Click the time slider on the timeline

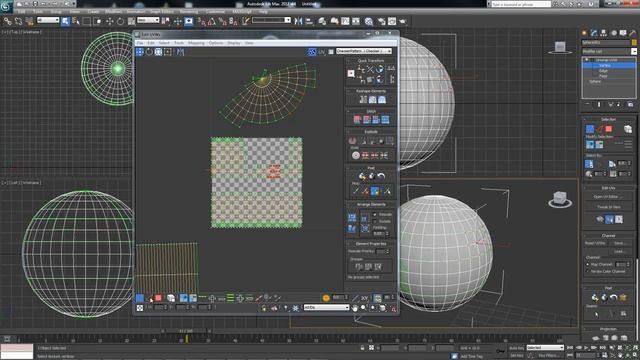click(186, 331)
